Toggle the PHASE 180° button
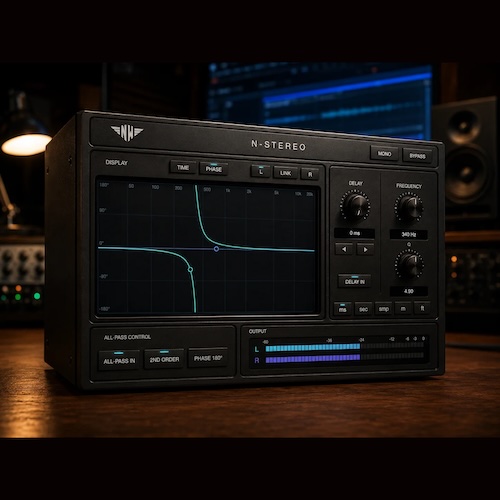 coord(208,358)
